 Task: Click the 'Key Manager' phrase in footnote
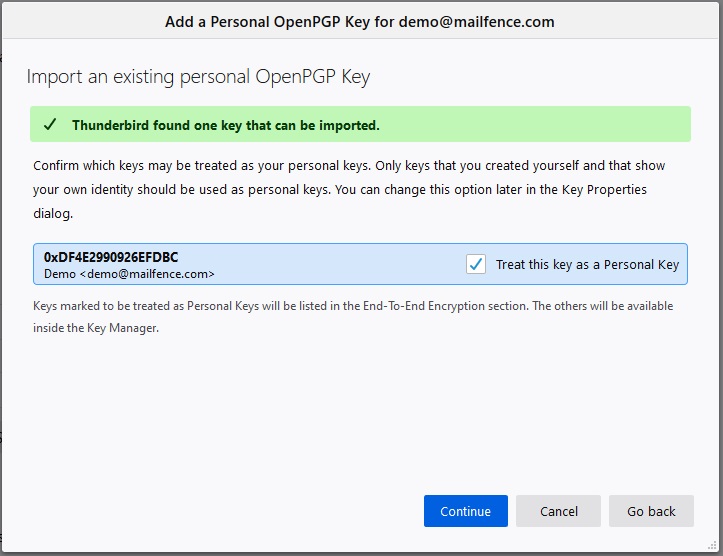coord(122,328)
